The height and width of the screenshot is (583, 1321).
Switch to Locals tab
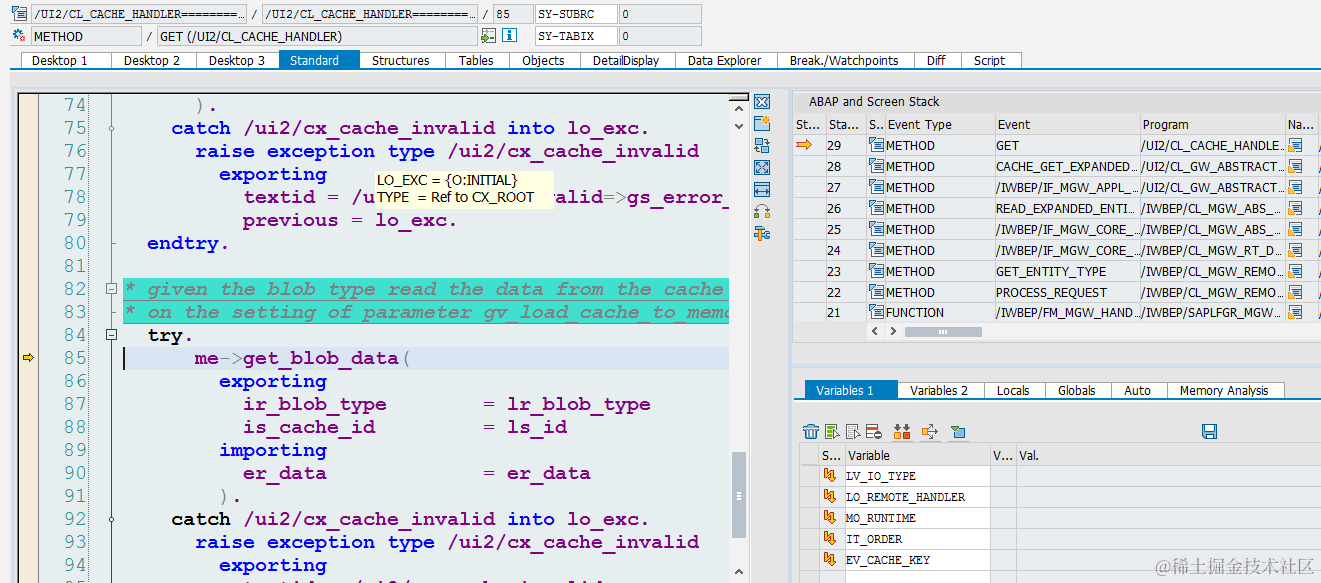pos(1013,390)
